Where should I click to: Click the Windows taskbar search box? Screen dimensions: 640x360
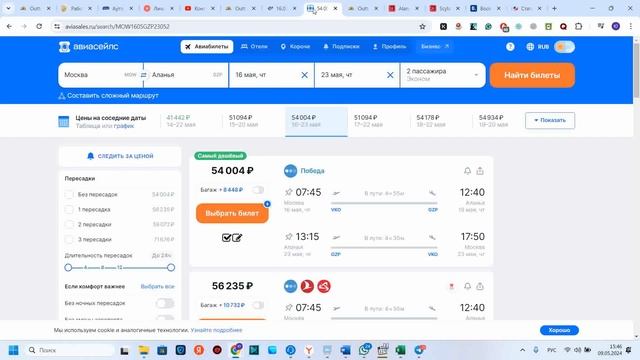(x=70, y=350)
